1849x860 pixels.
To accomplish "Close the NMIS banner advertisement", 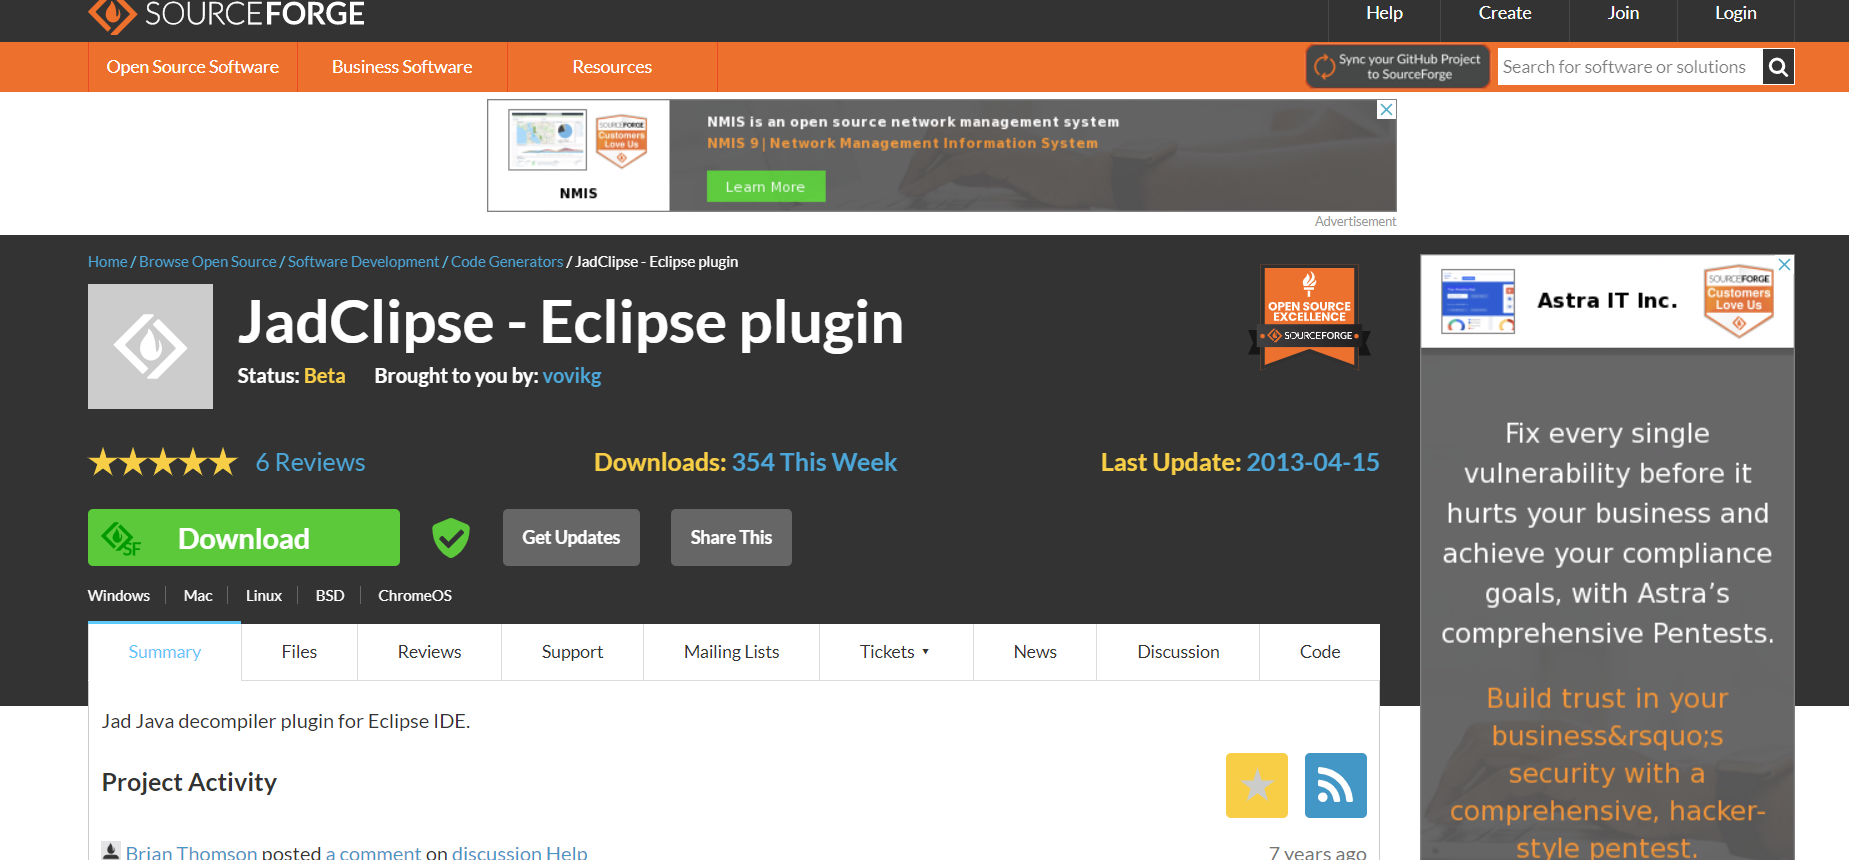I will point(1386,110).
